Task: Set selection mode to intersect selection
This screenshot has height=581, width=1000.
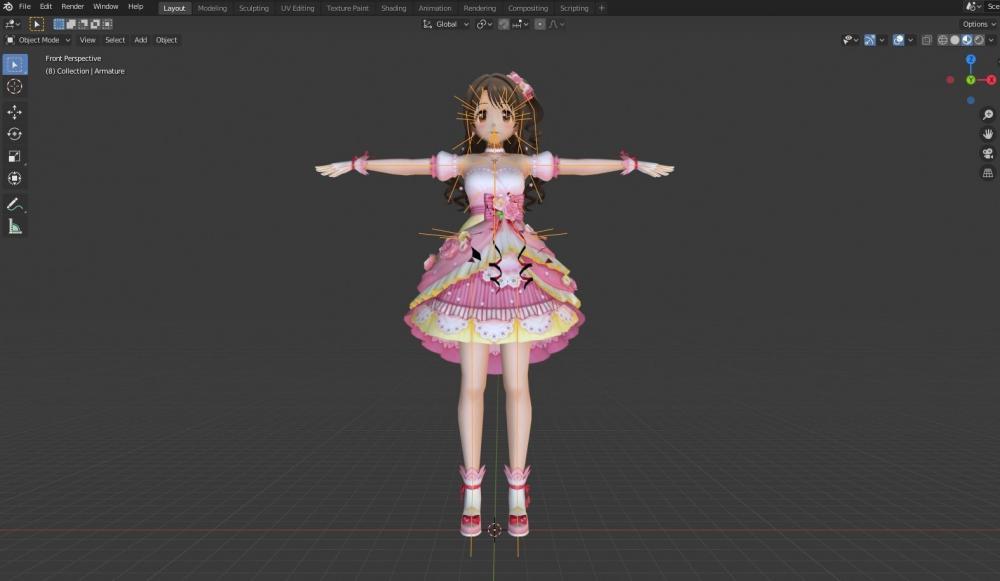Action: [107, 24]
